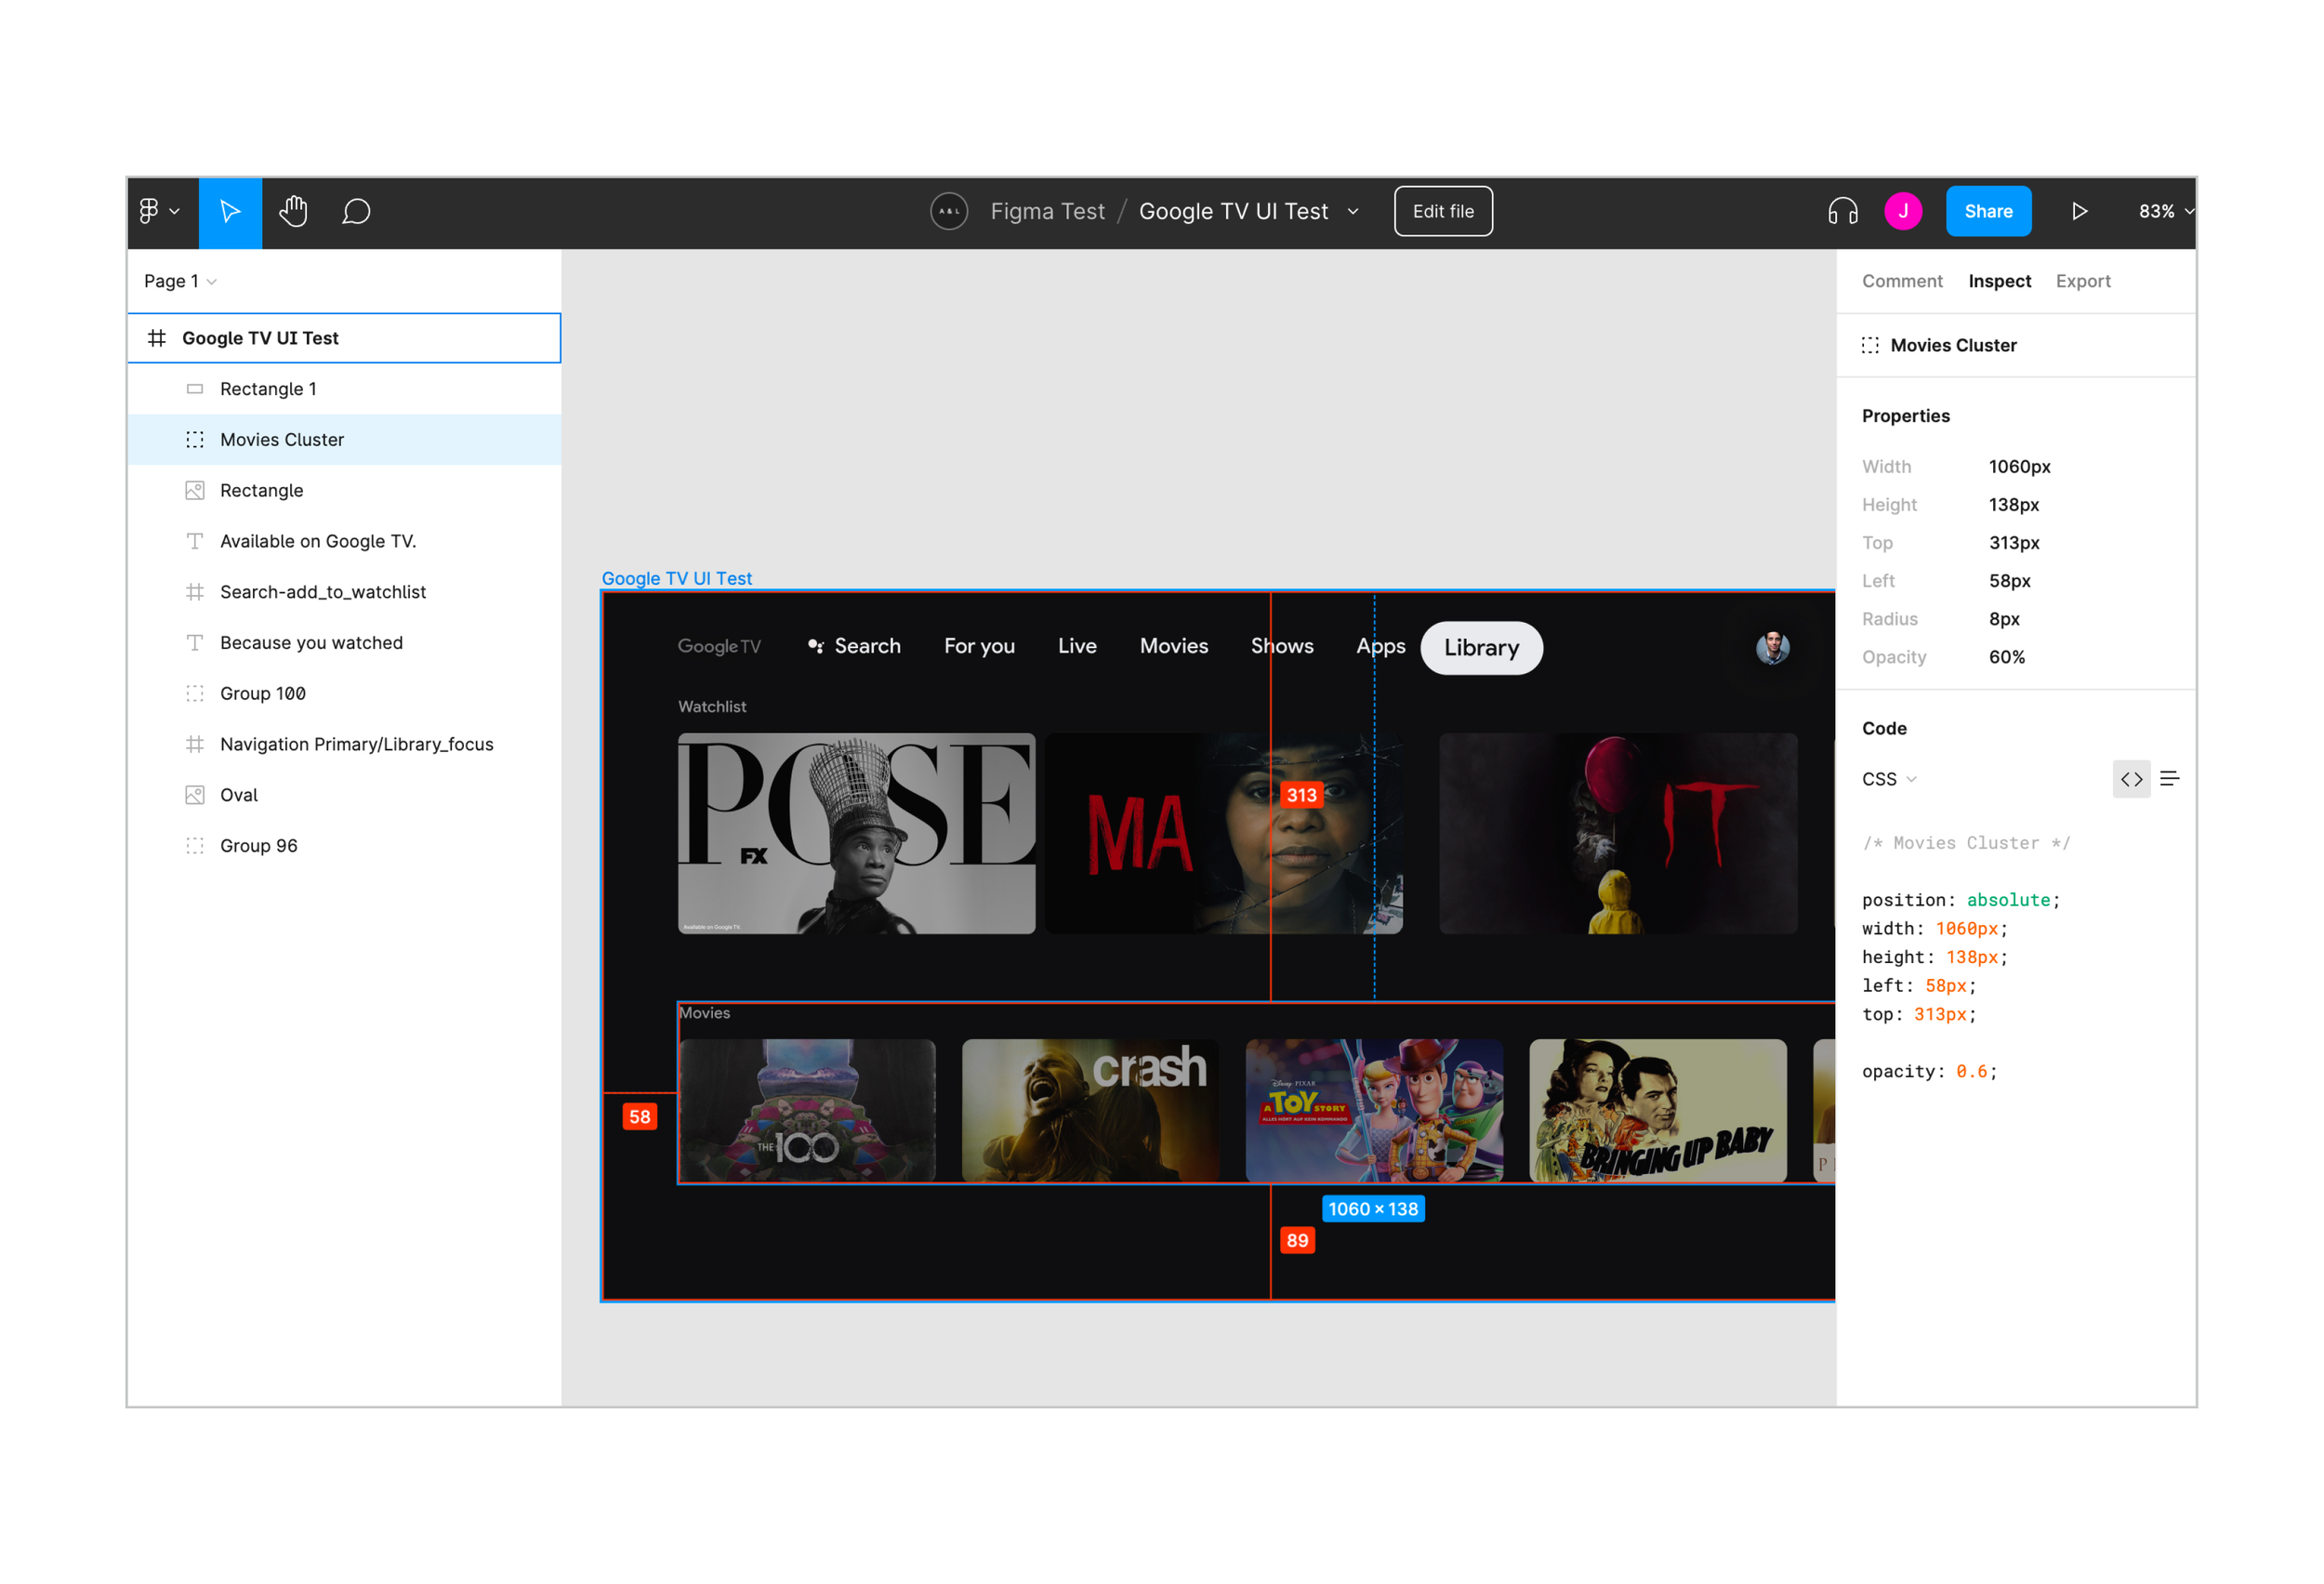
Task: Click Figma Test project breadcrumb
Action: point(1047,211)
